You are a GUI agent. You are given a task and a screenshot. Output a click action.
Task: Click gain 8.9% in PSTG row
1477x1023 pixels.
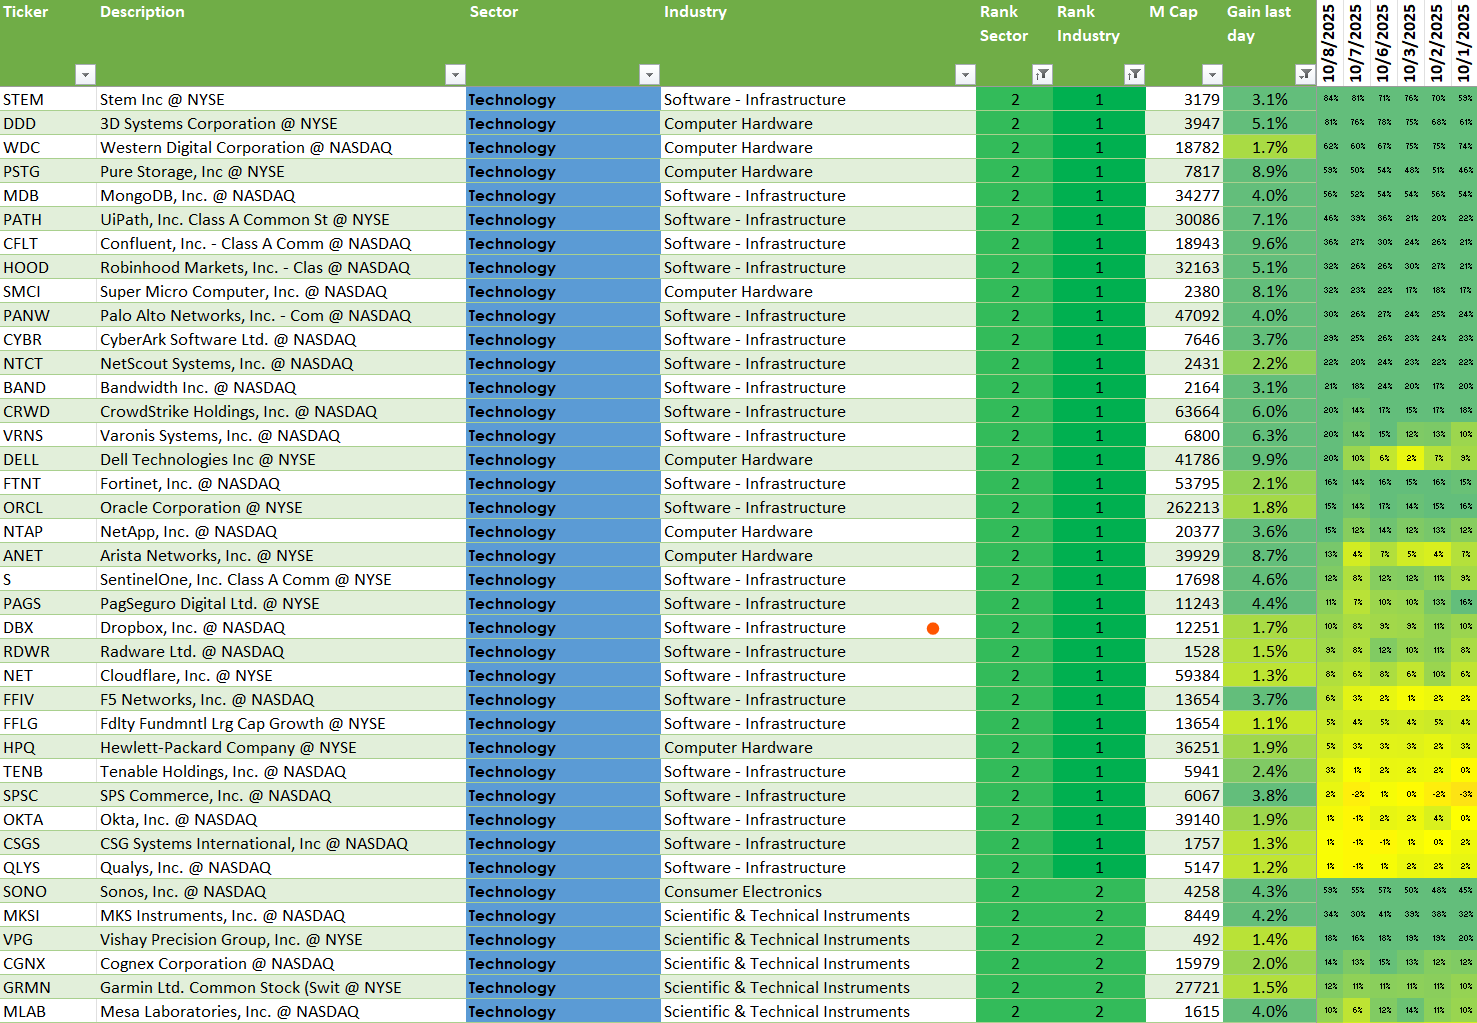pyautogui.click(x=1269, y=171)
